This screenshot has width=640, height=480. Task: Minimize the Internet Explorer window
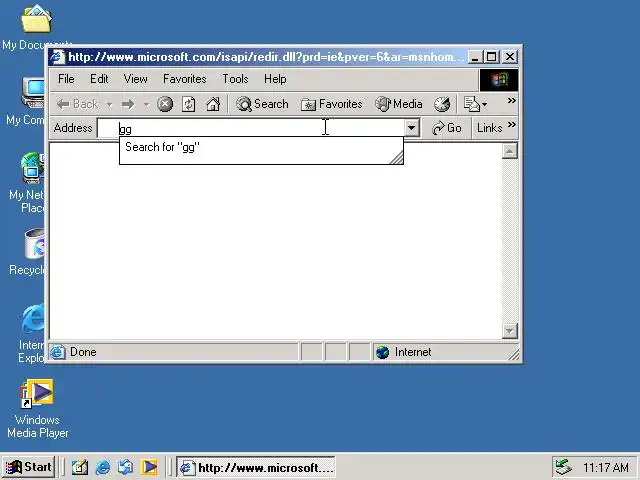click(x=475, y=57)
